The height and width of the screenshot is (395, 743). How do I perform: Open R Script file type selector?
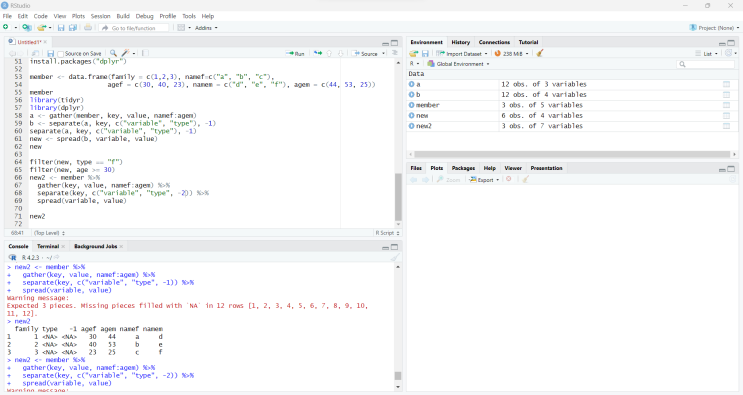[388, 233]
